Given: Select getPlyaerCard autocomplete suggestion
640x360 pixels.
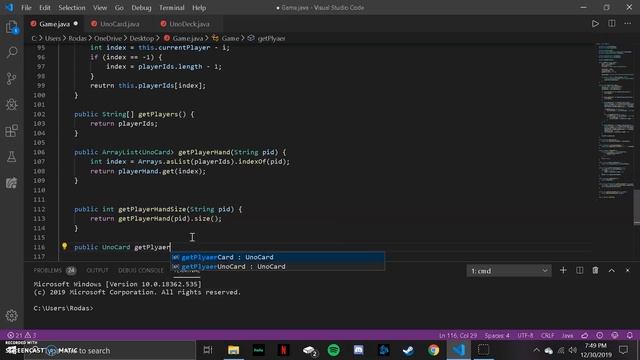Looking at the screenshot, I should point(278,257).
